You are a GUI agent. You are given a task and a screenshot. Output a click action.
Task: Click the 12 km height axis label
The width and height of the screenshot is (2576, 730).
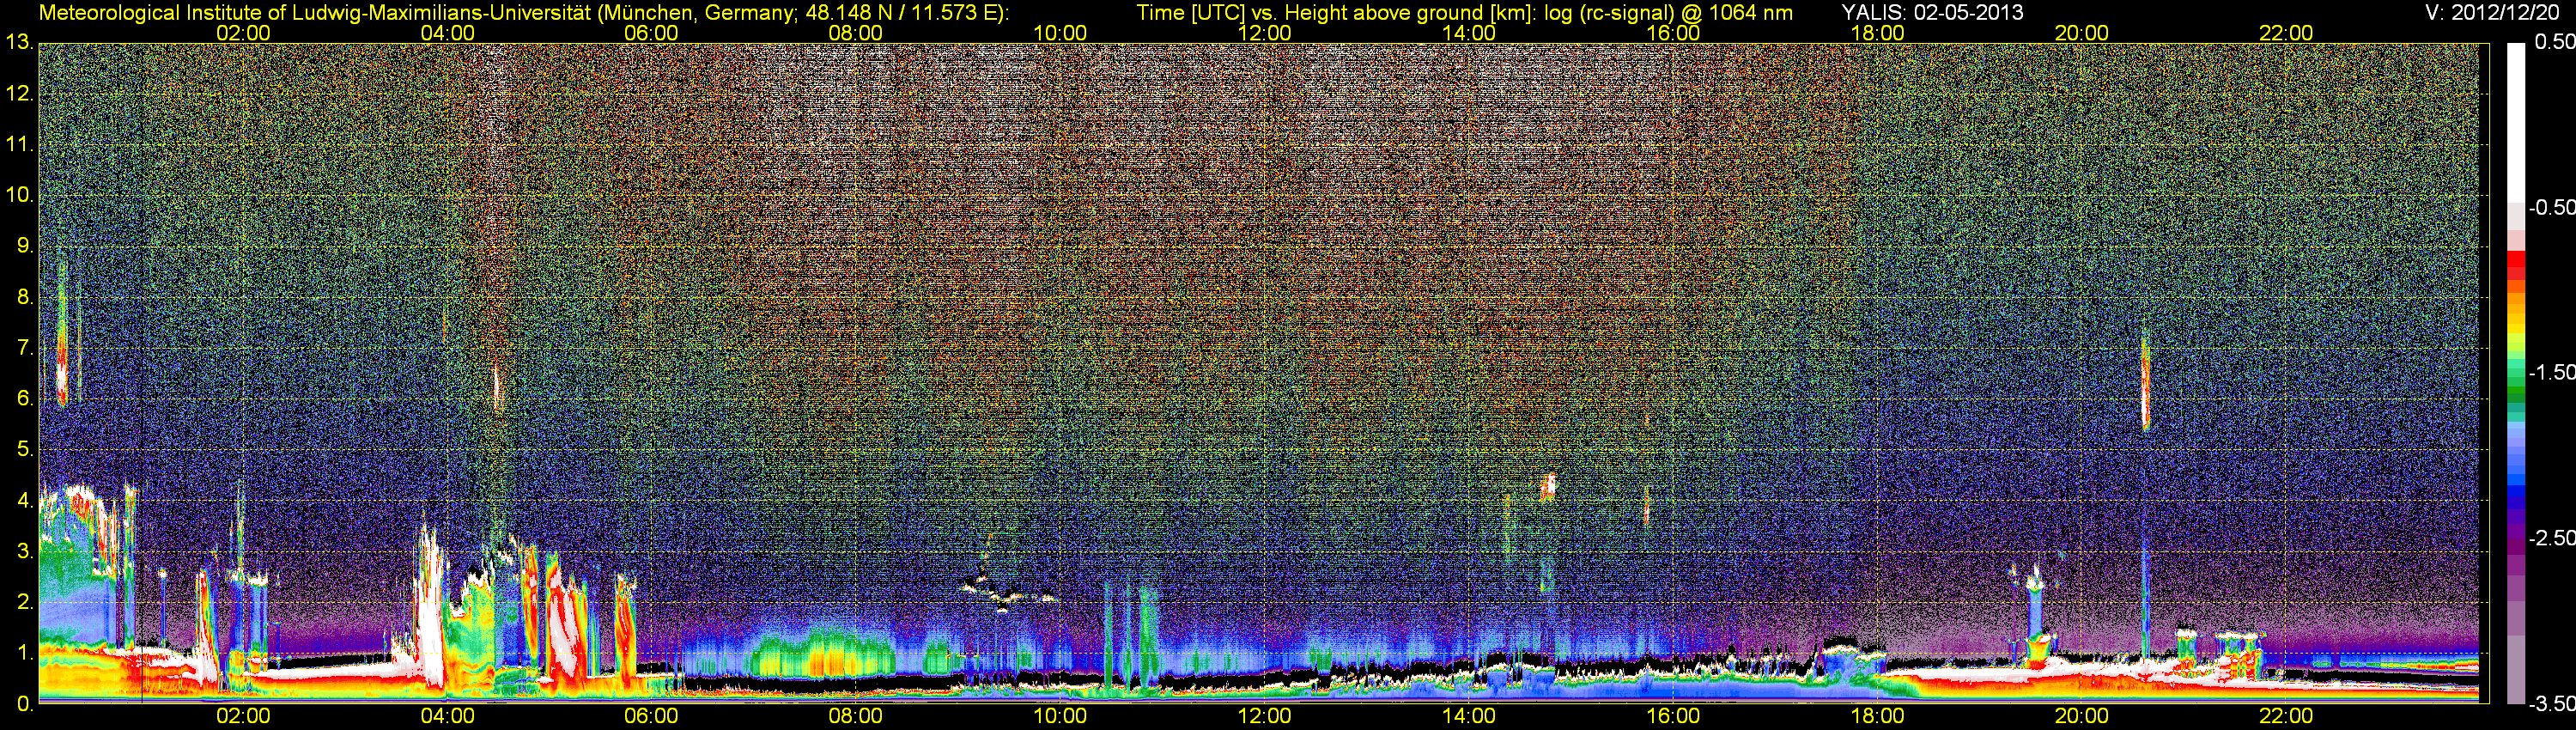tap(19, 93)
